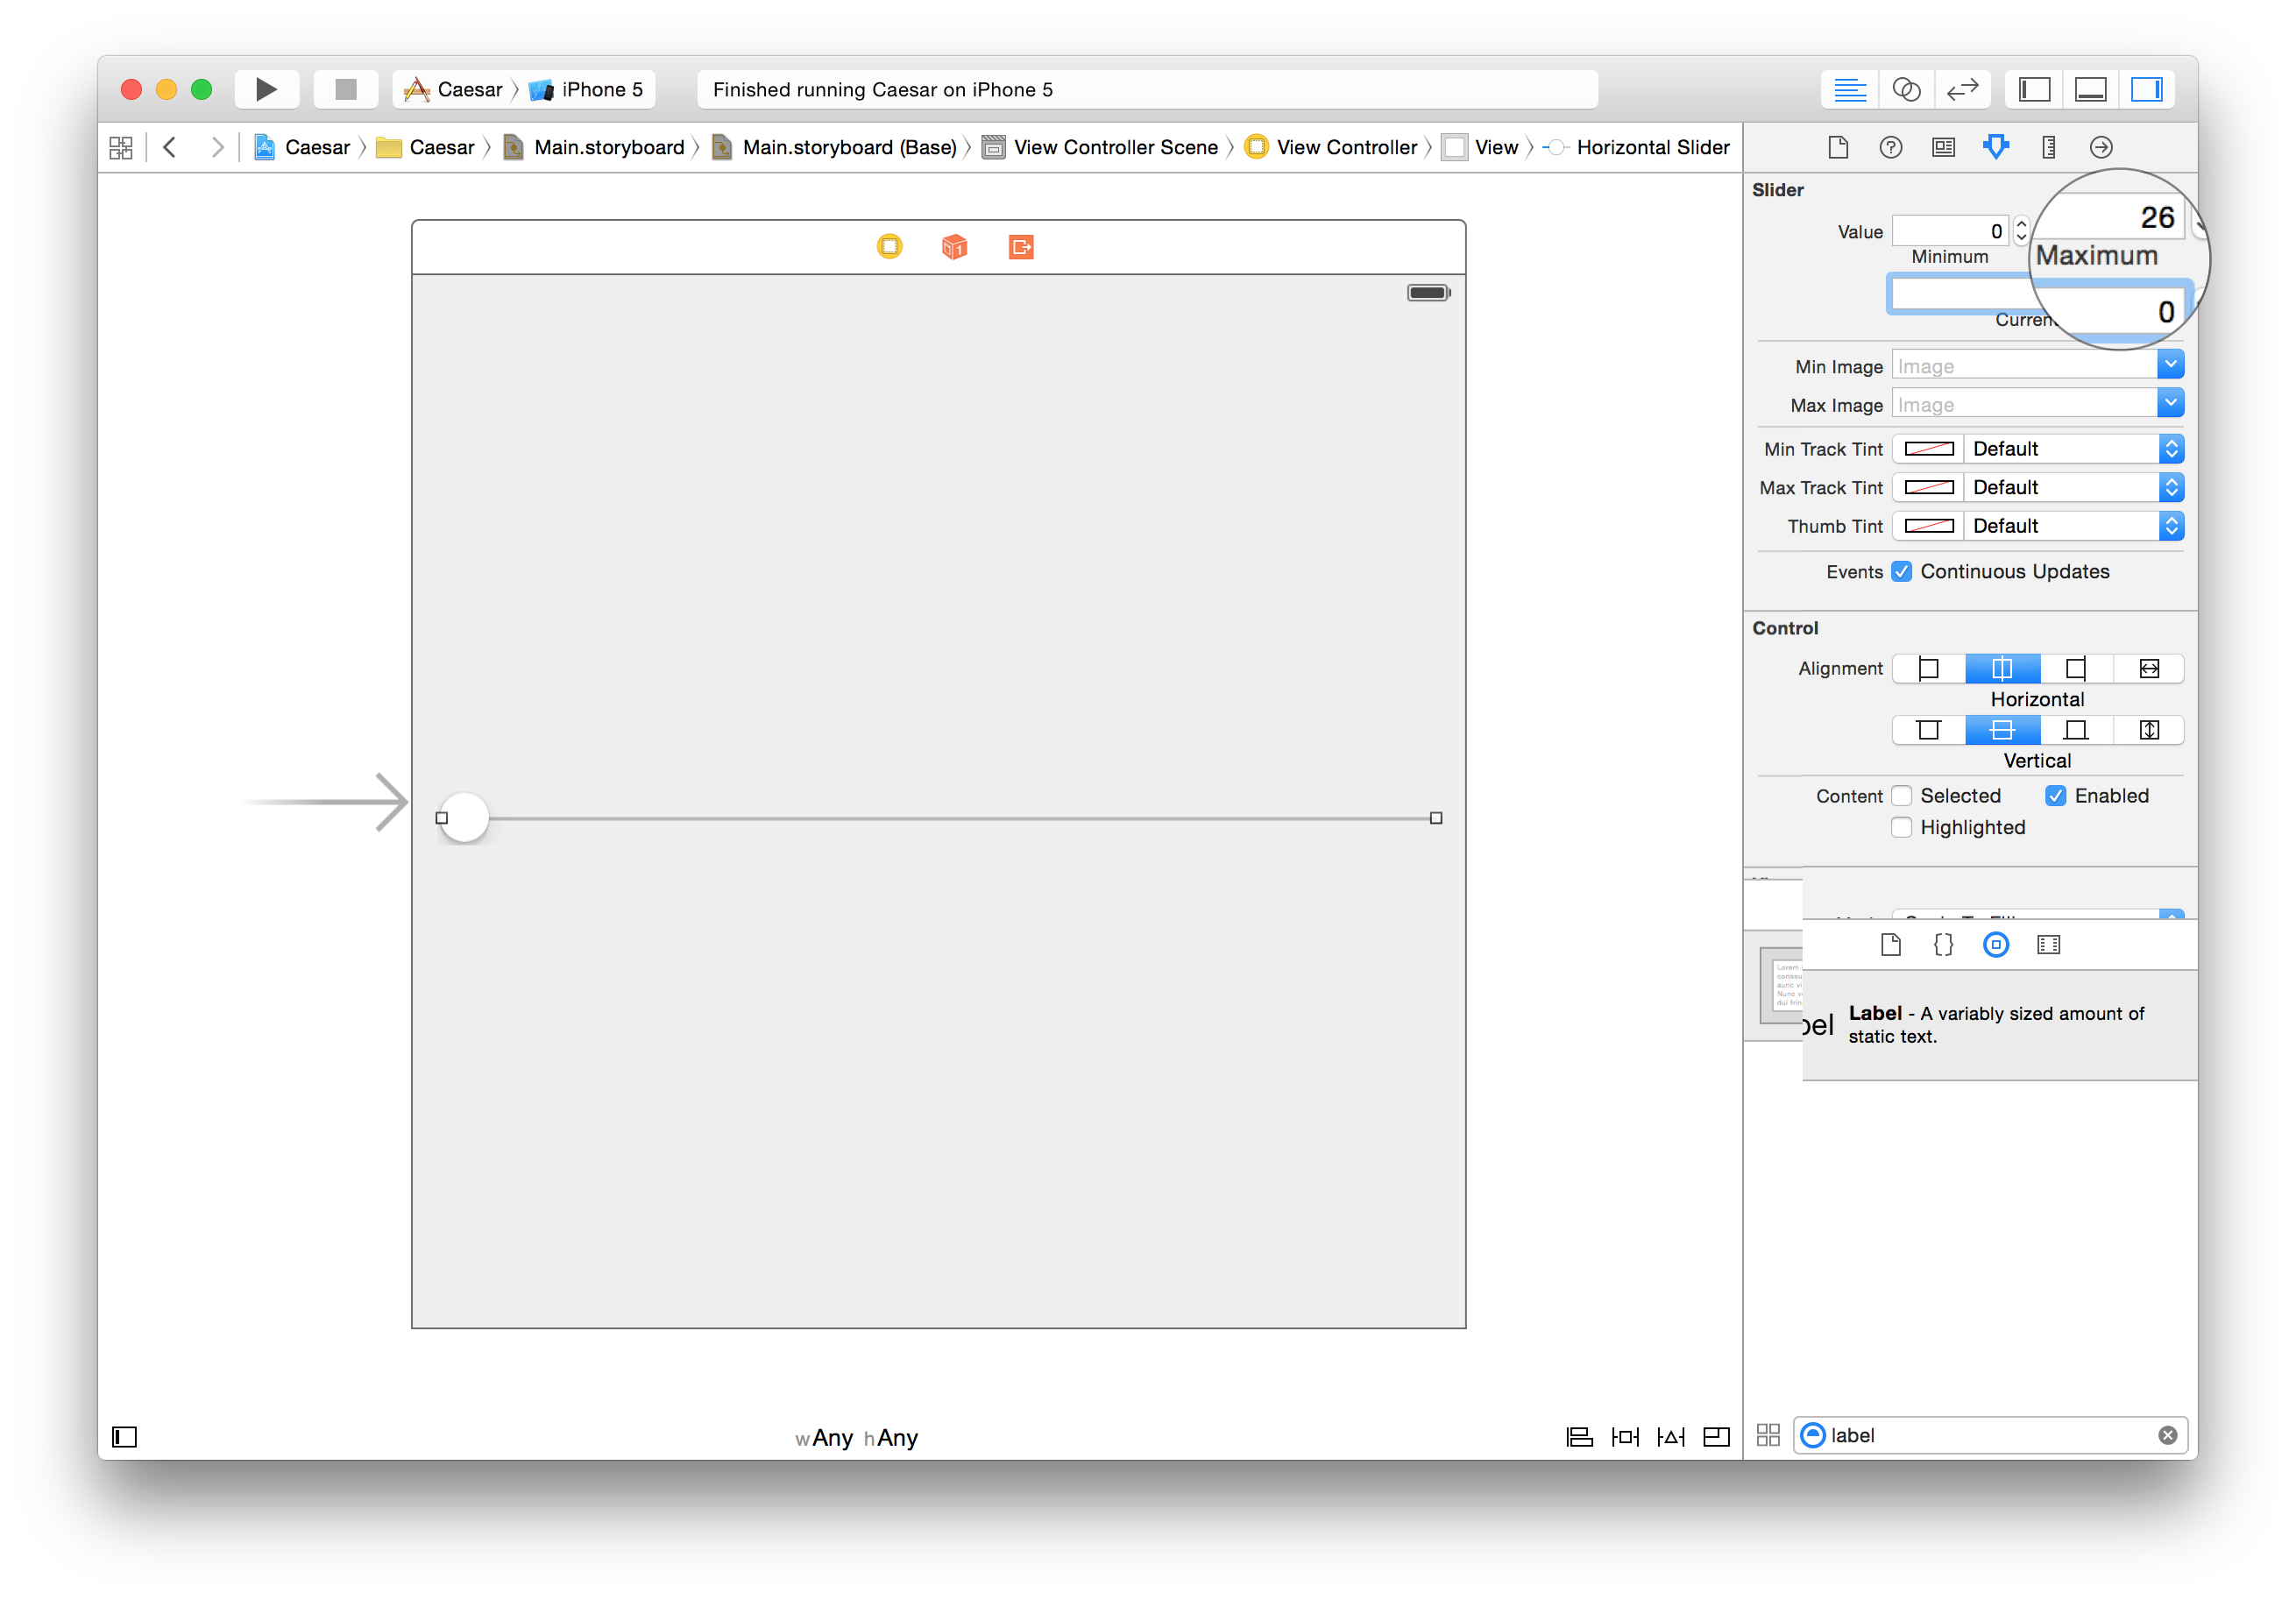Choose the iPhone 5 destination device

tap(587, 90)
